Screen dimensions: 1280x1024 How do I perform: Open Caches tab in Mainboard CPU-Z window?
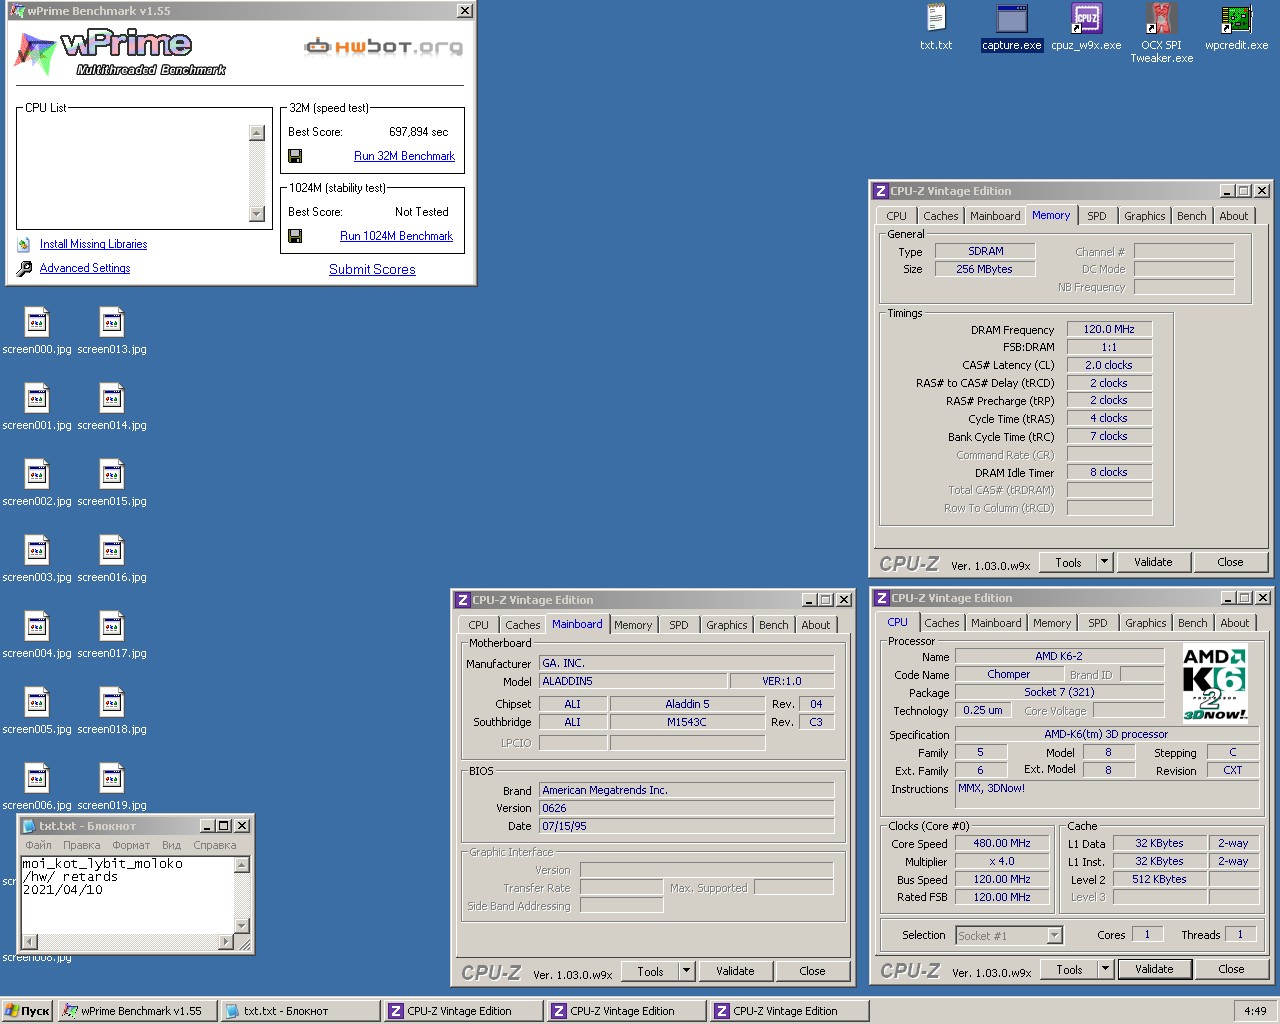pos(523,625)
